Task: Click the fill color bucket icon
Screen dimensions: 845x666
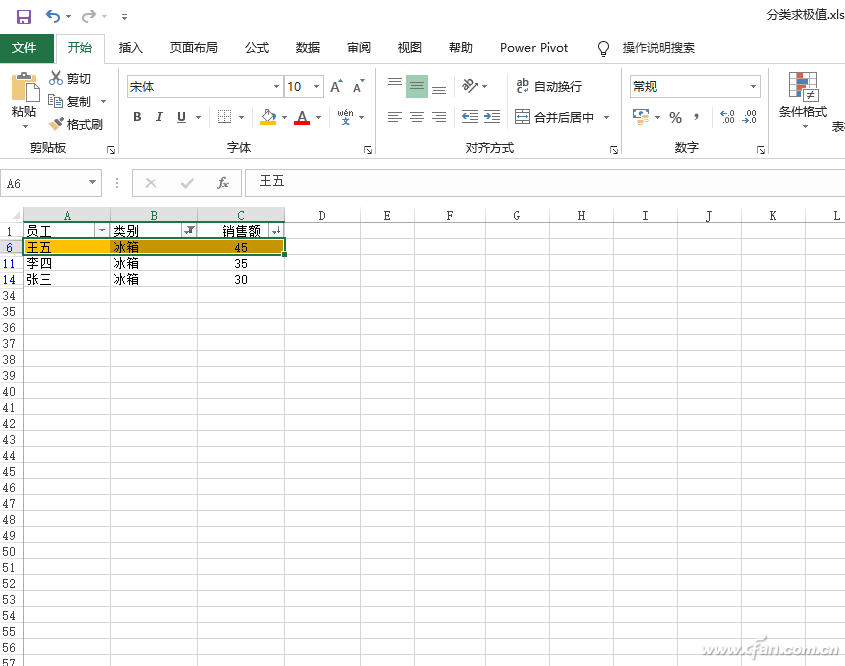Action: pos(268,116)
